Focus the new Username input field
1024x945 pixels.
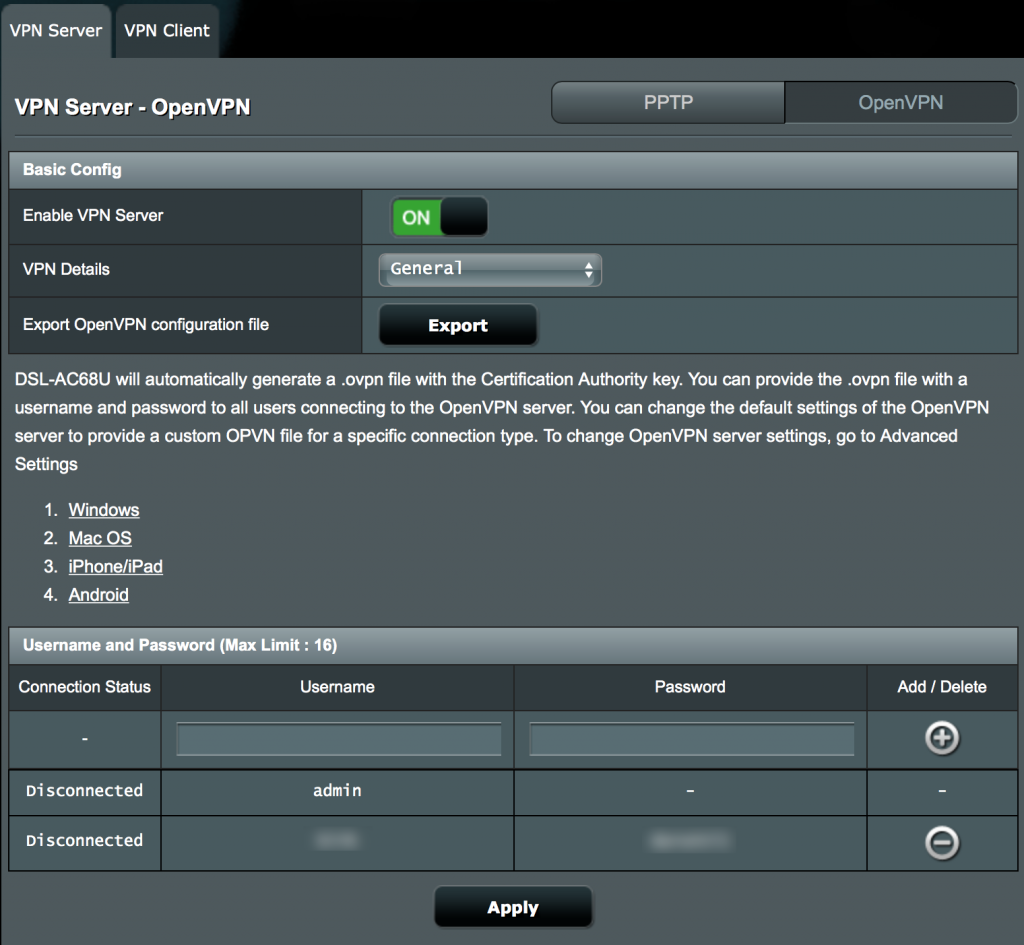point(338,739)
